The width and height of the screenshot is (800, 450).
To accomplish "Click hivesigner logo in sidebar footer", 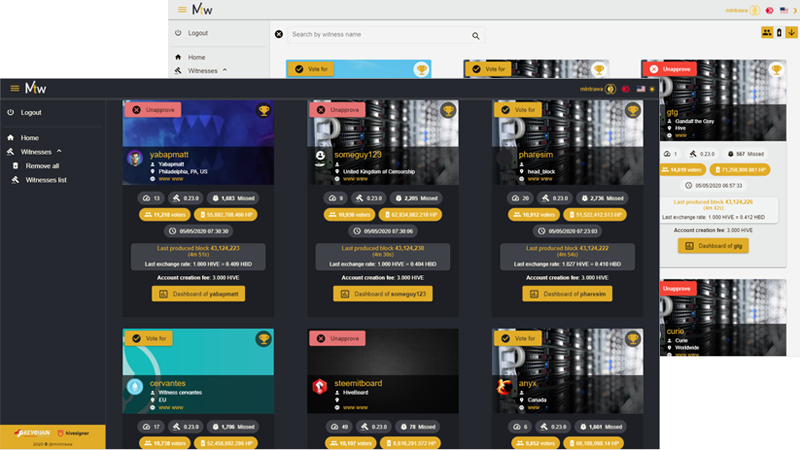I will [73, 433].
